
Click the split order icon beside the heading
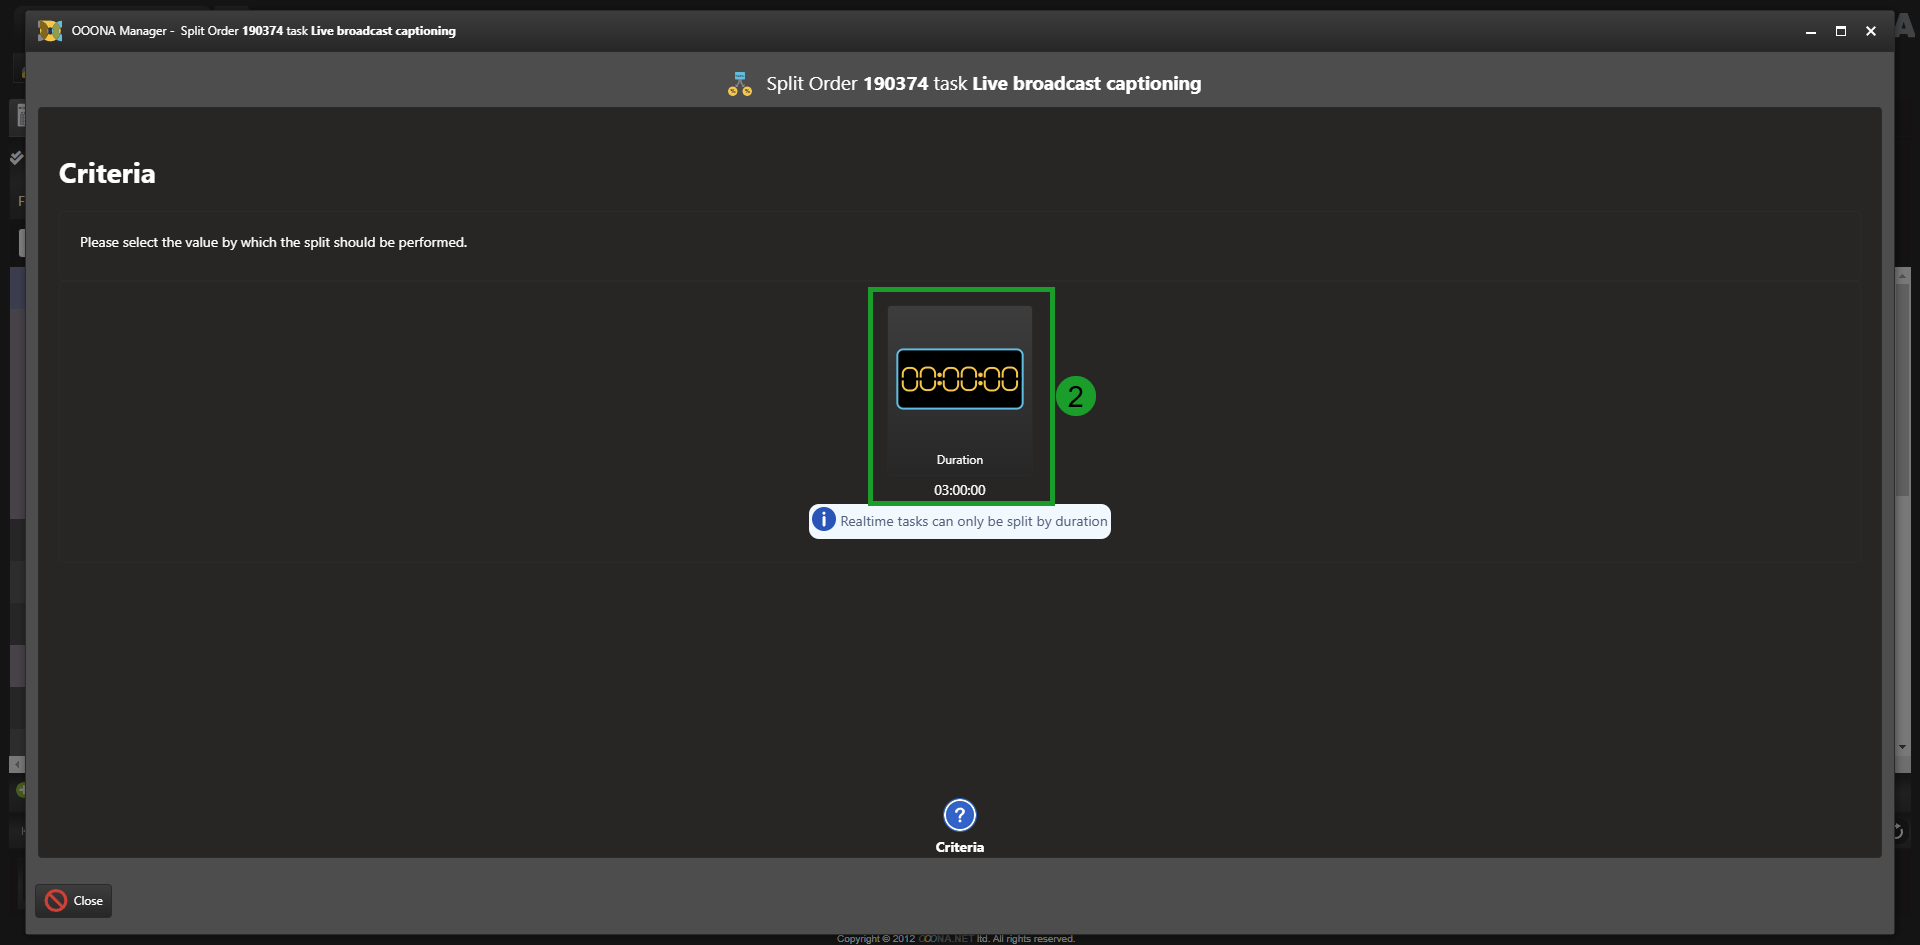pyautogui.click(x=740, y=84)
